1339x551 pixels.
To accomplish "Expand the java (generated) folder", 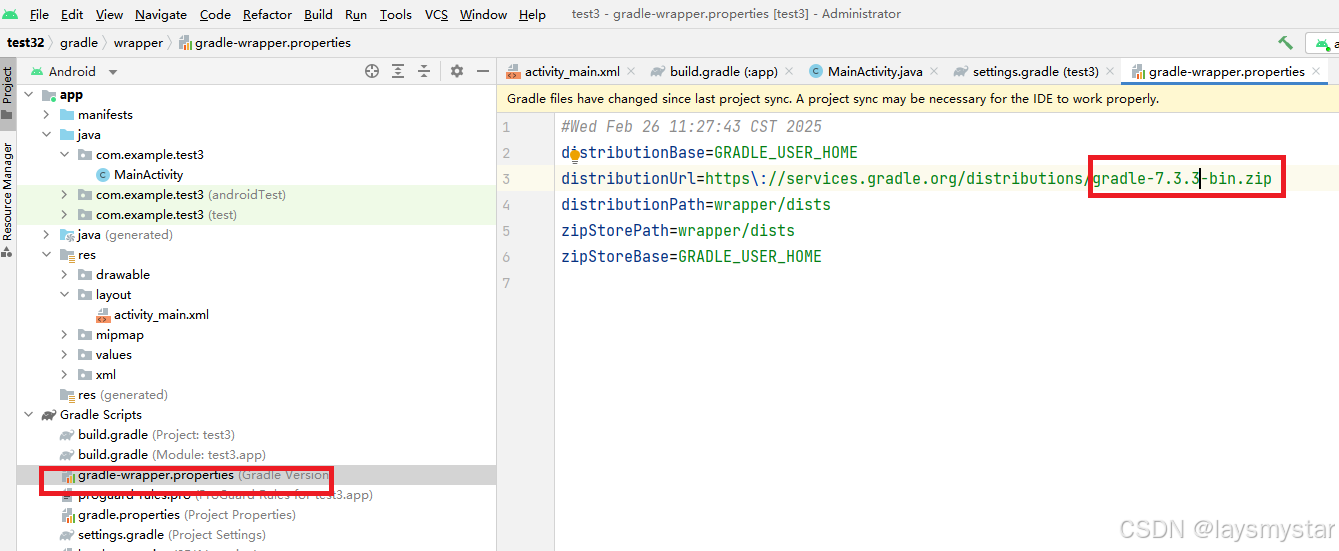I will click(x=46, y=235).
